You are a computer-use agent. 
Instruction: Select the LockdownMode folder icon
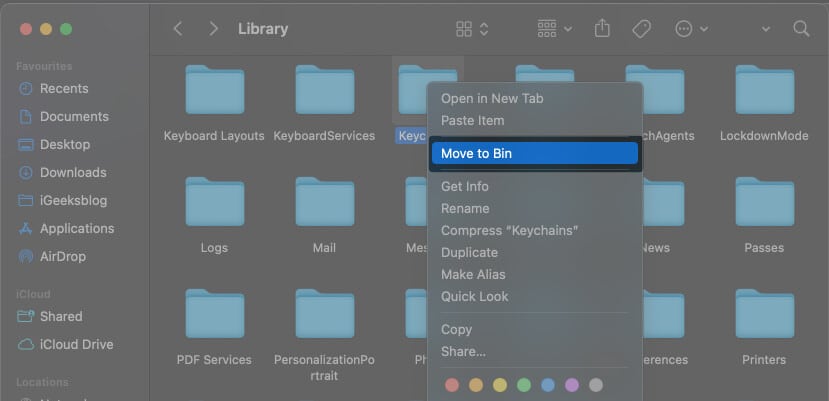[x=764, y=89]
